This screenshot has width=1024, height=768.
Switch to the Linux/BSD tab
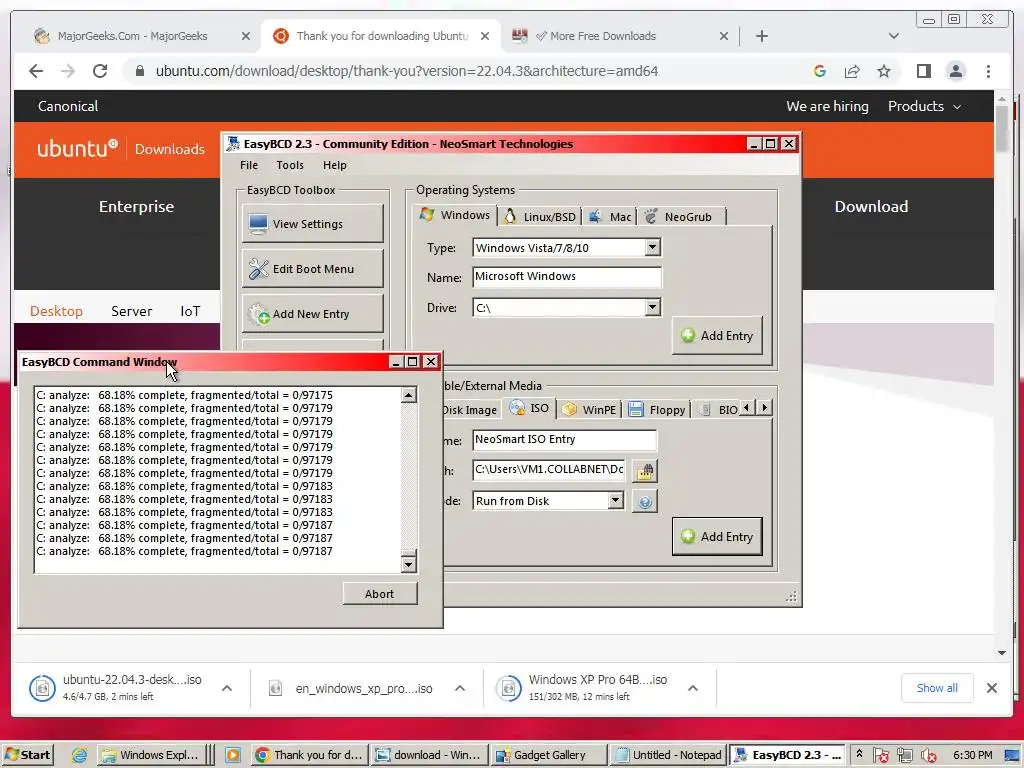[540, 216]
